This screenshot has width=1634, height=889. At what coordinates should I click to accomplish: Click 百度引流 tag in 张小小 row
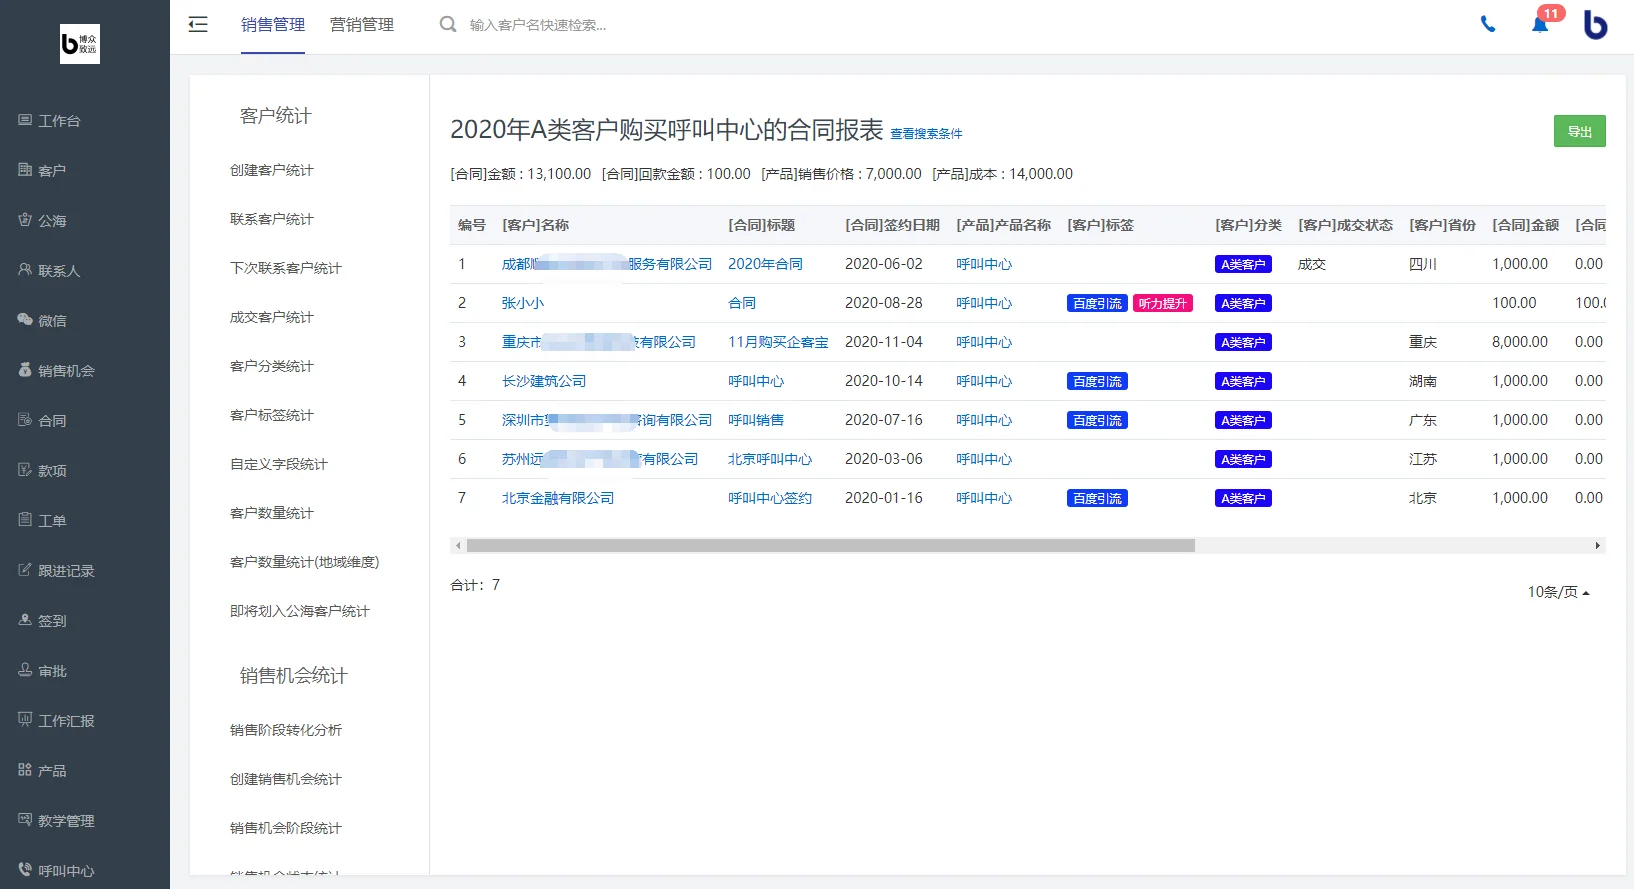coord(1097,303)
